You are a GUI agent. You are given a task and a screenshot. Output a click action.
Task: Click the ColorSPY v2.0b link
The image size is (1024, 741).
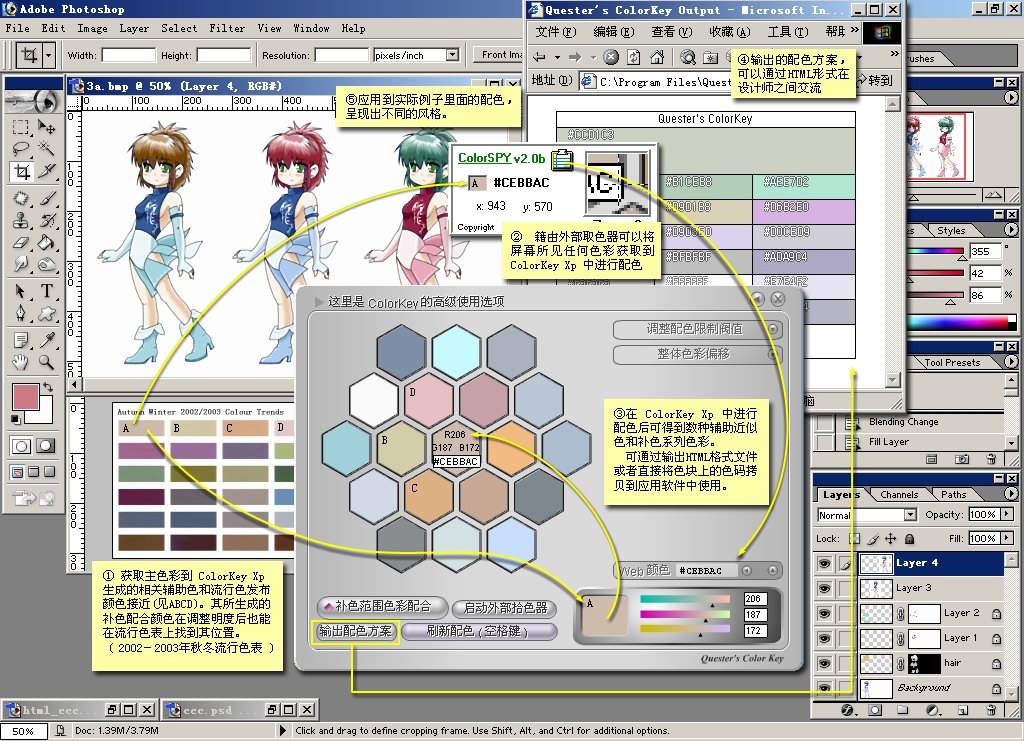pos(501,158)
